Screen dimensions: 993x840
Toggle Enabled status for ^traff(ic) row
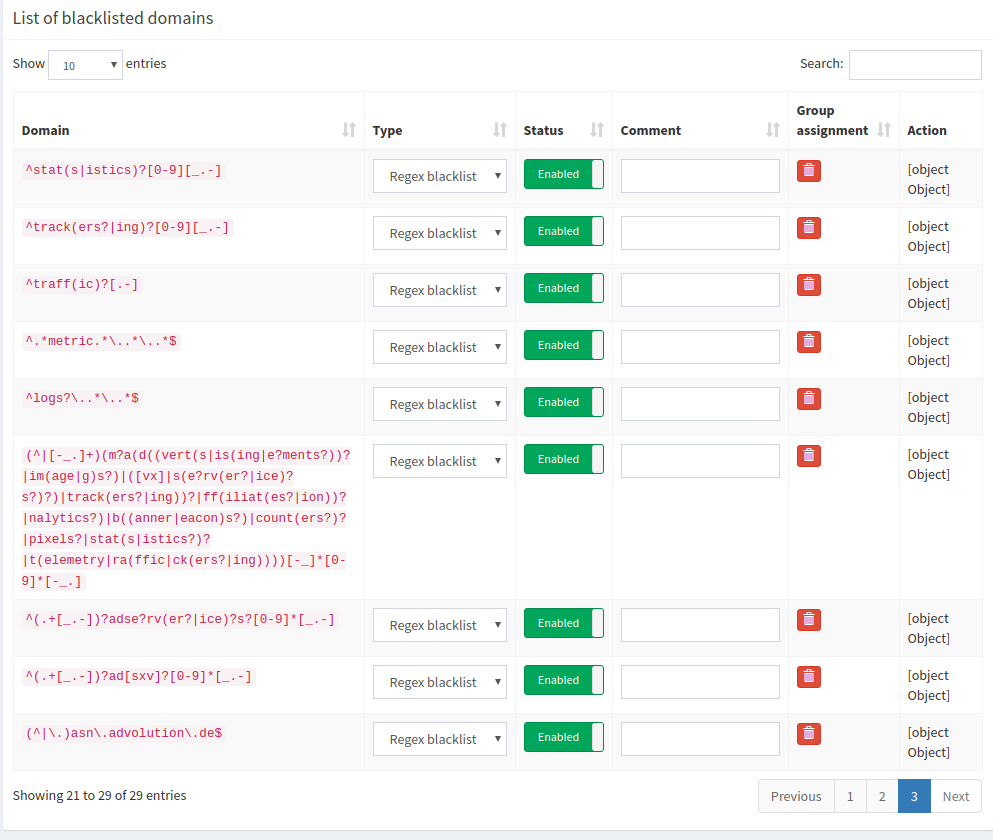[564, 288]
